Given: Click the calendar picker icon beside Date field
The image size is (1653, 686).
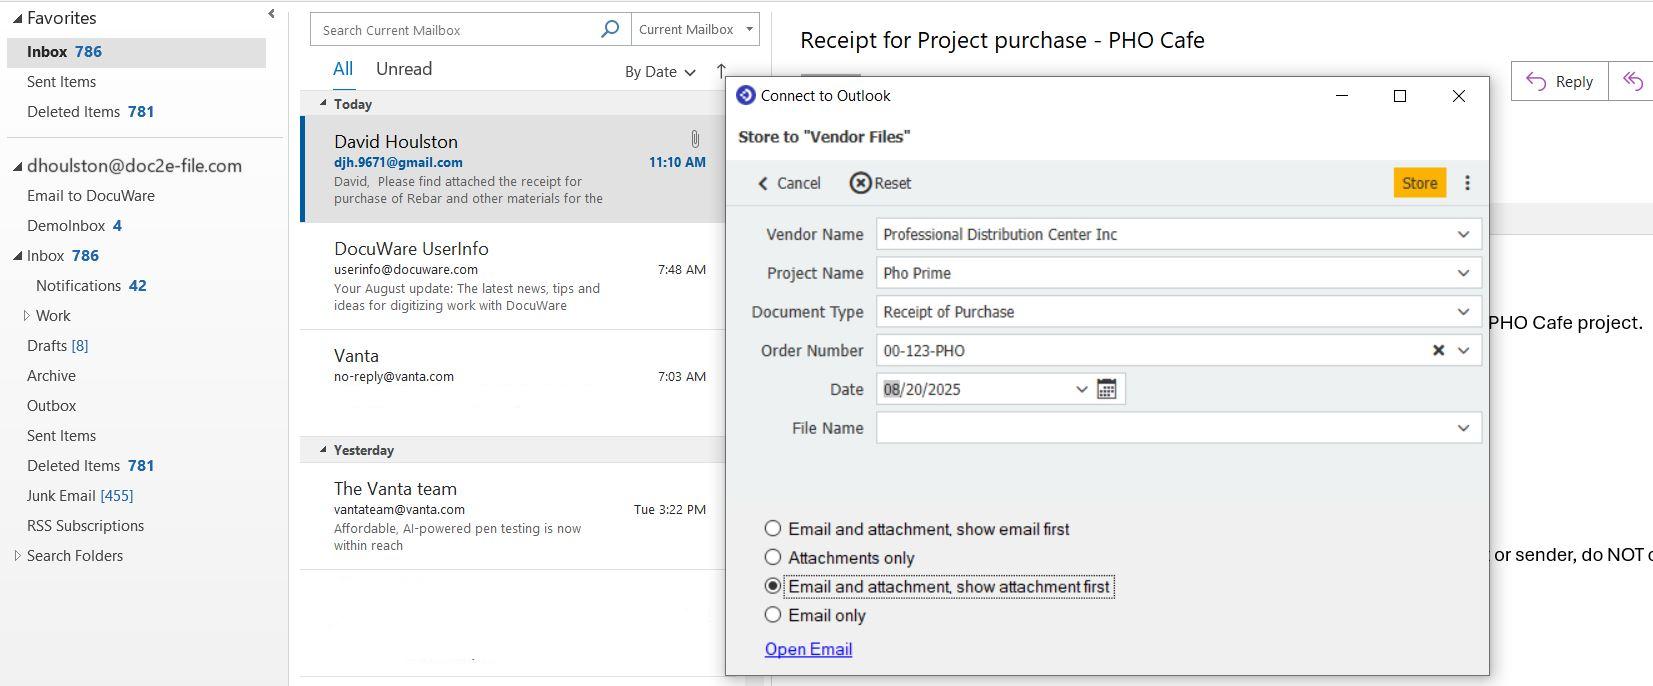Looking at the screenshot, I should pos(1106,389).
